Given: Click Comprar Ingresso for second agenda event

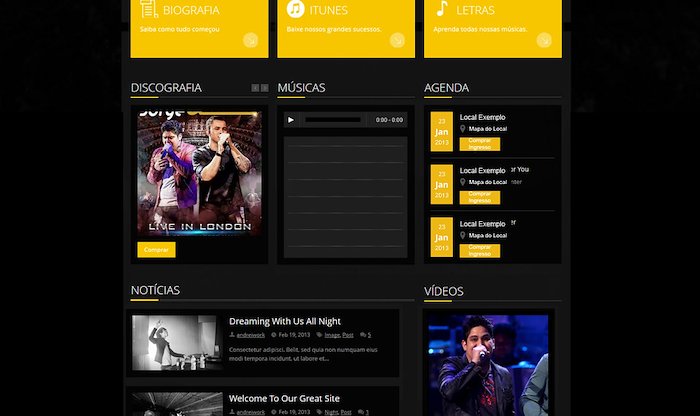Looking at the screenshot, I should coord(480,197).
